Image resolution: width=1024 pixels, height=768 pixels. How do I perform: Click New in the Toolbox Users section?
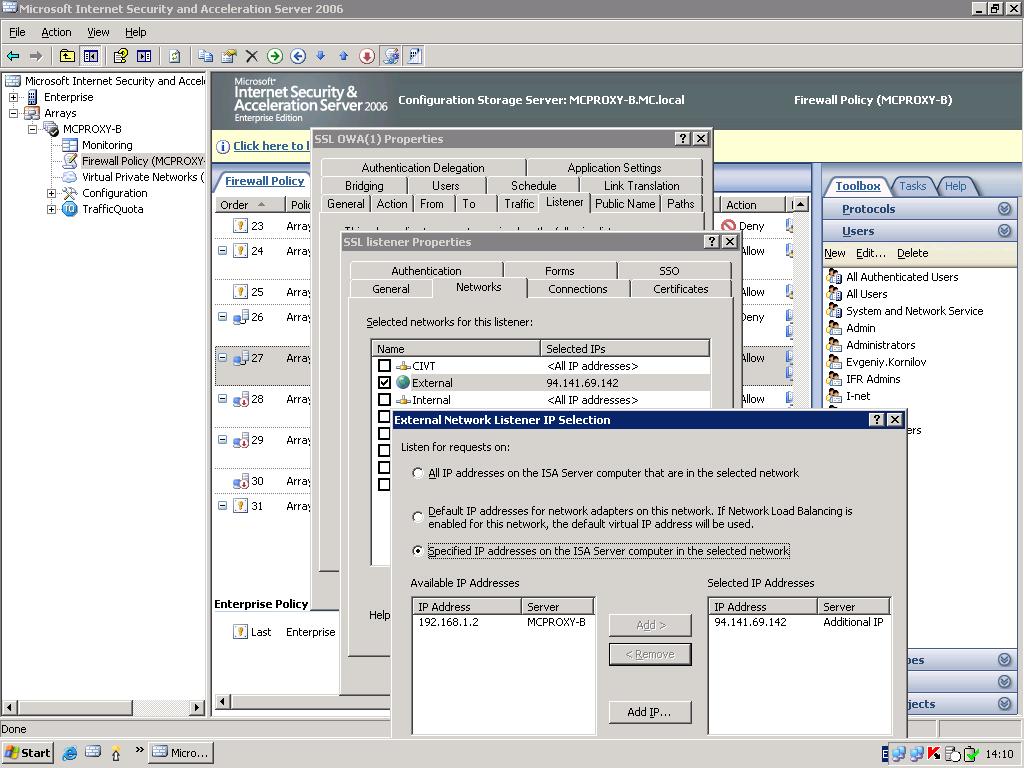835,253
